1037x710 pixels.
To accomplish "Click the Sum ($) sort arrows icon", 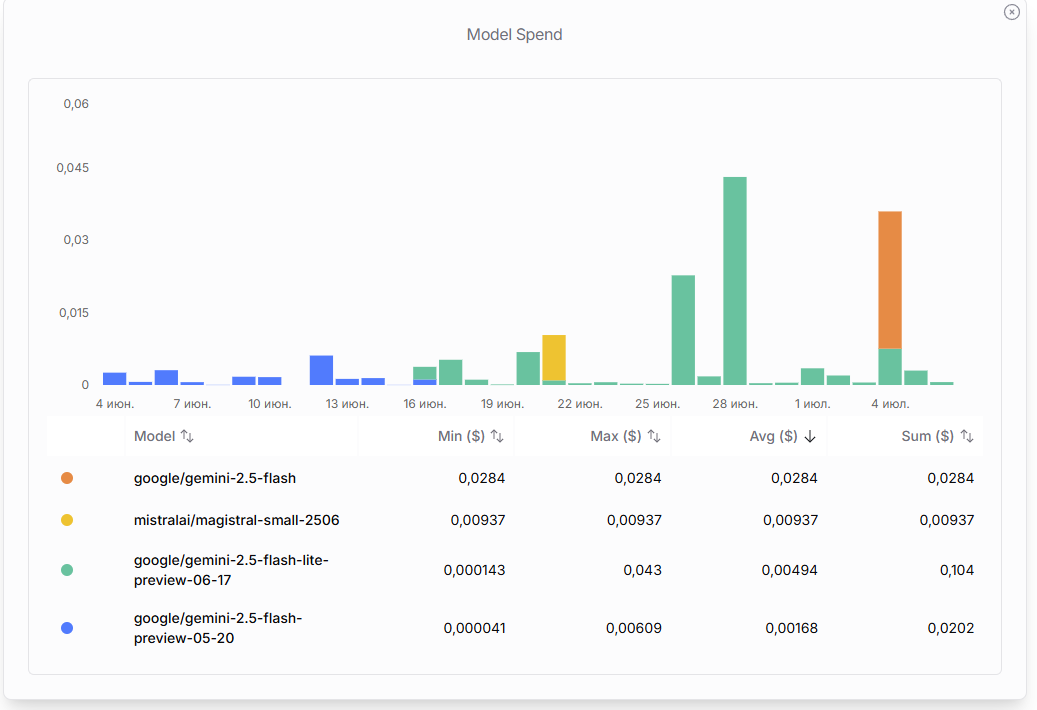I will coord(966,437).
